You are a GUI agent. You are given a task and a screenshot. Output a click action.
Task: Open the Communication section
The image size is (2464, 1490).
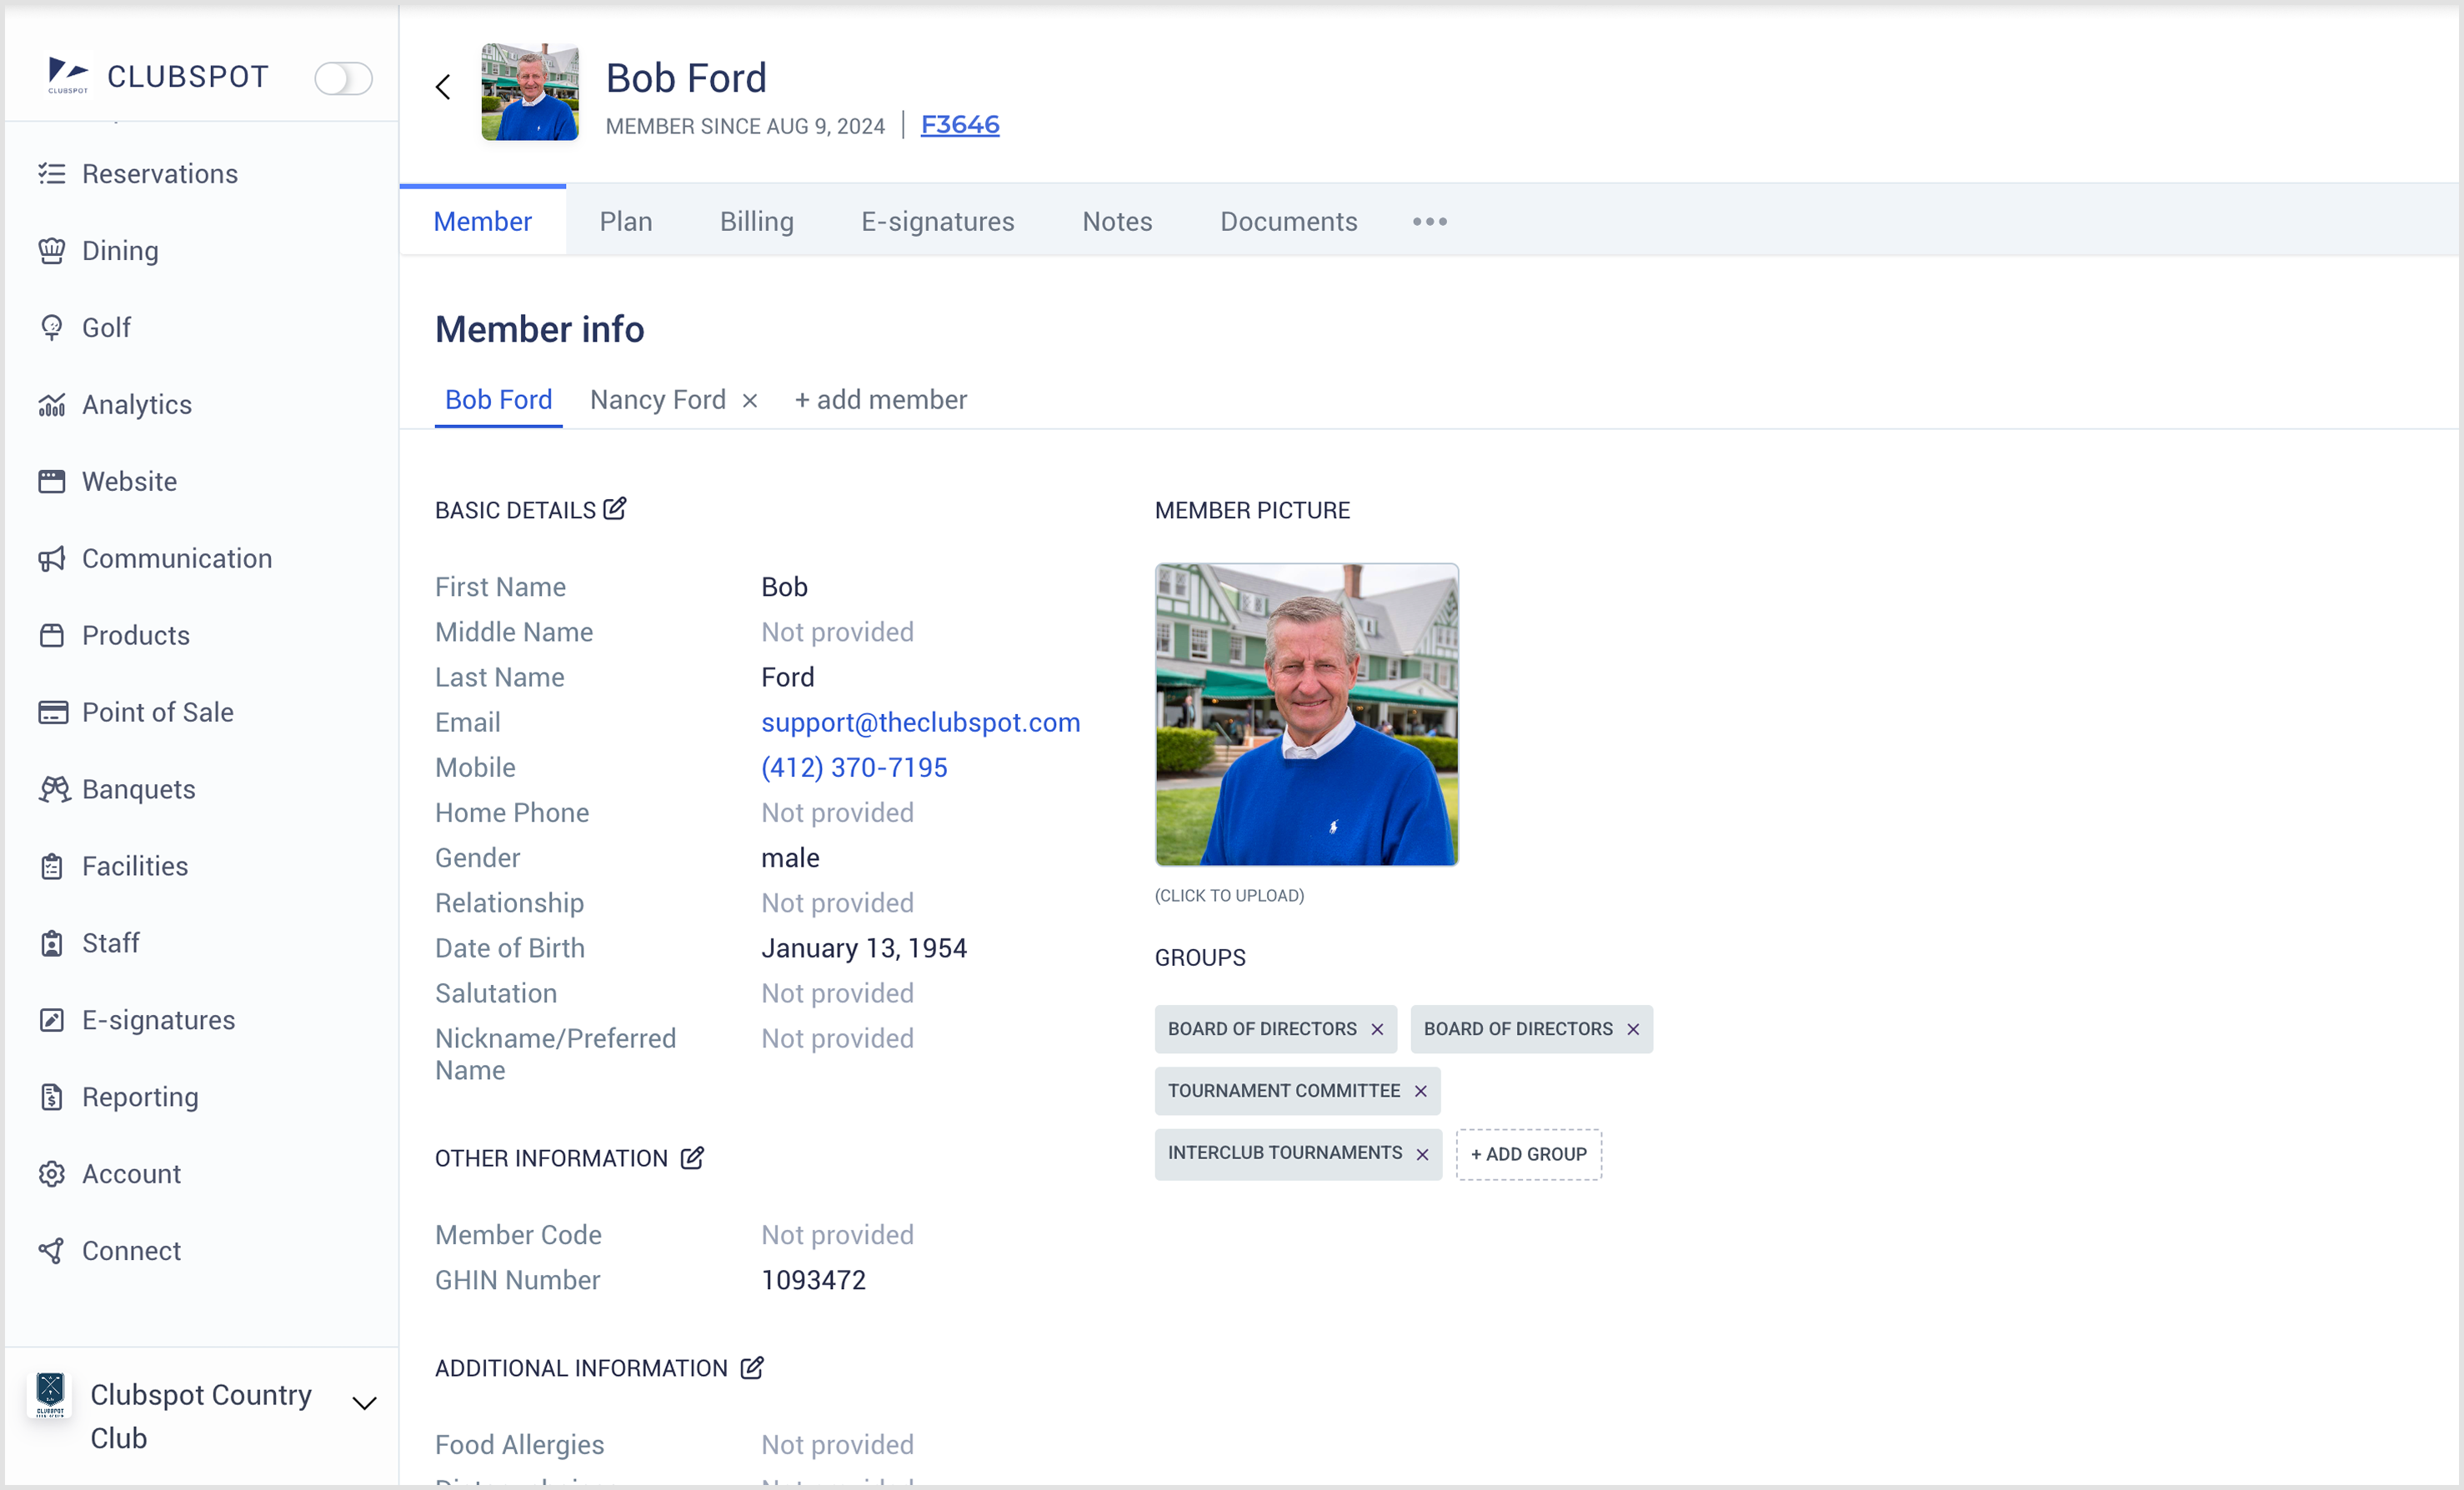176,558
